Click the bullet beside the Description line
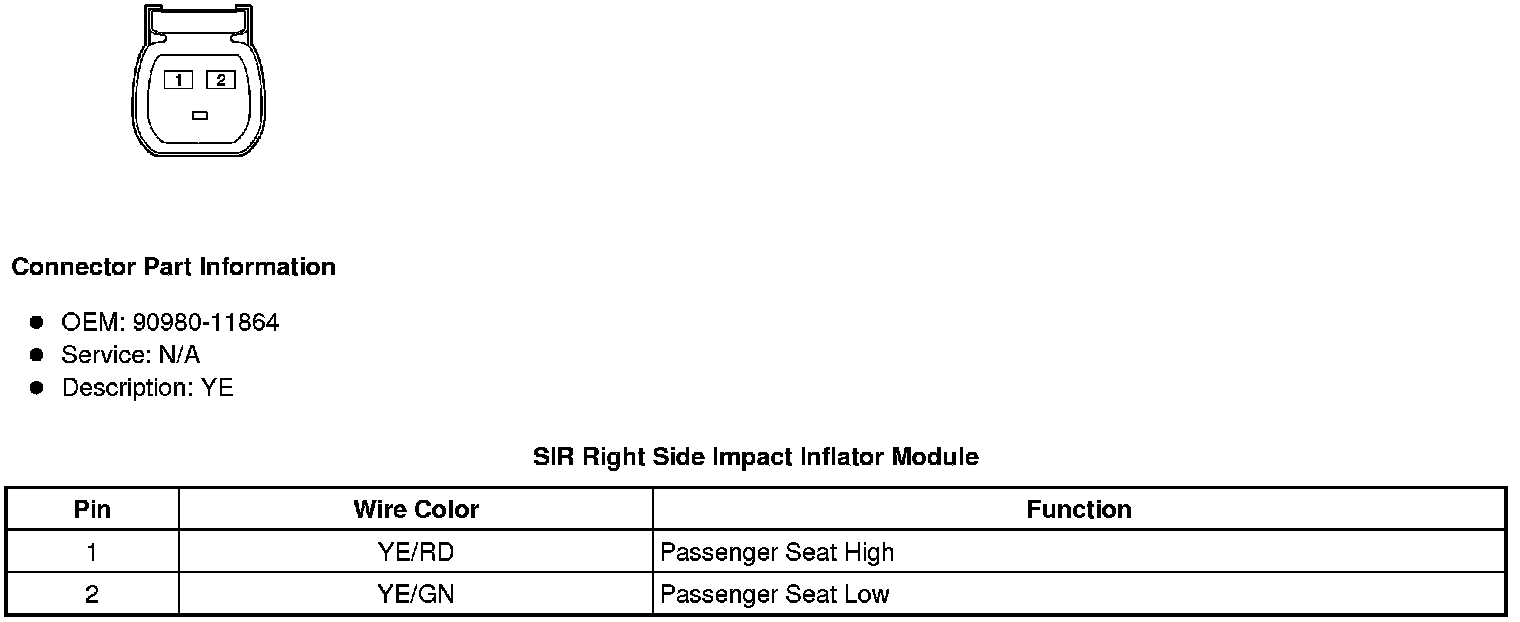Image resolution: width=1520 pixels, height=622 pixels. tap(37, 387)
